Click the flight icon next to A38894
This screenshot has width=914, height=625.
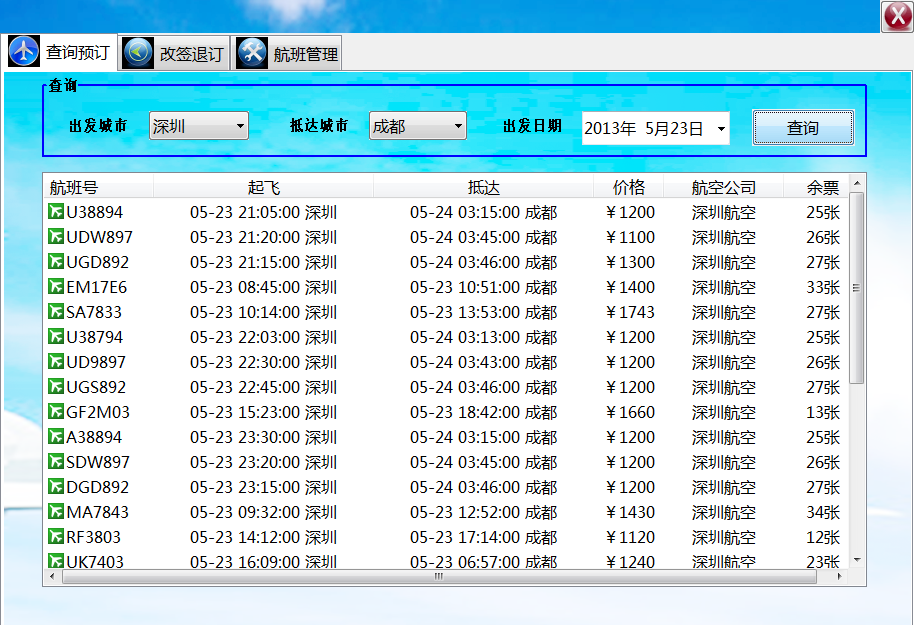pyautogui.click(x=56, y=437)
